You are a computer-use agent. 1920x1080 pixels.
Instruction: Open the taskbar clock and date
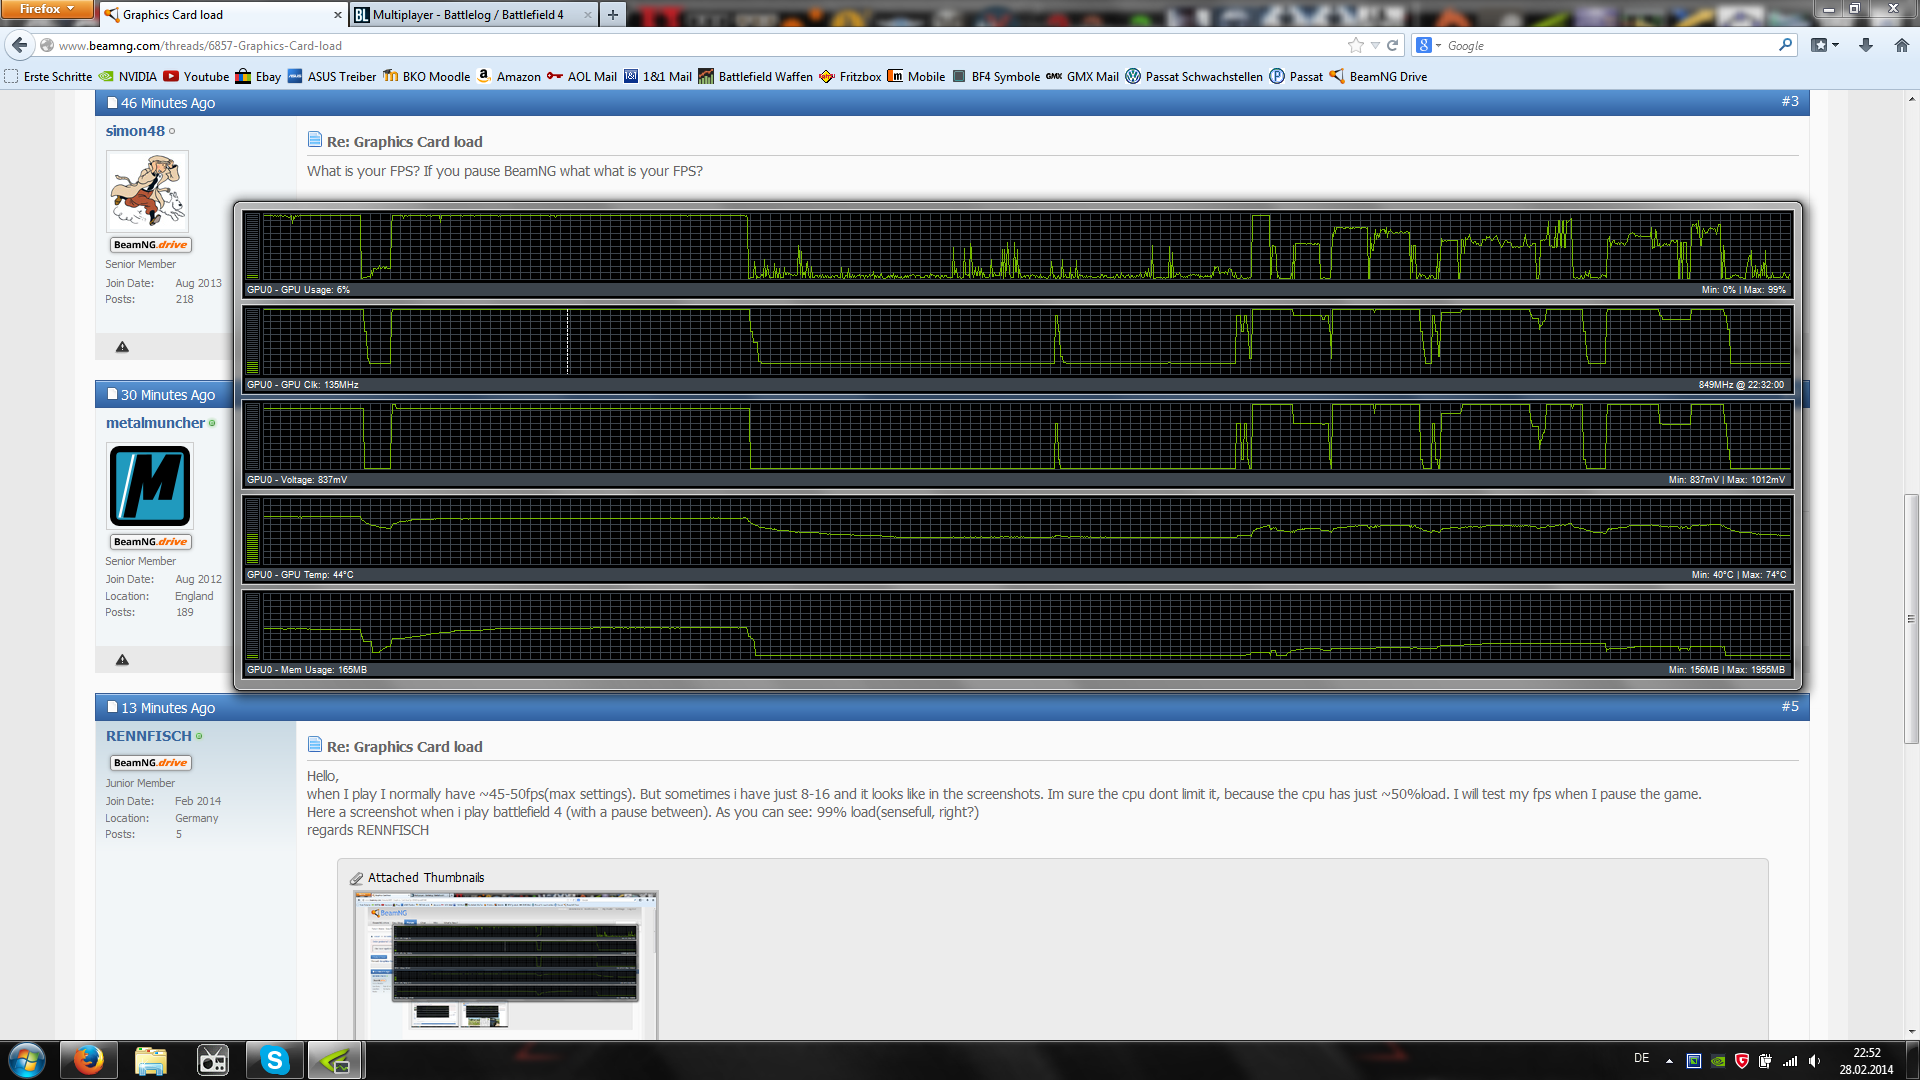(1866, 1061)
